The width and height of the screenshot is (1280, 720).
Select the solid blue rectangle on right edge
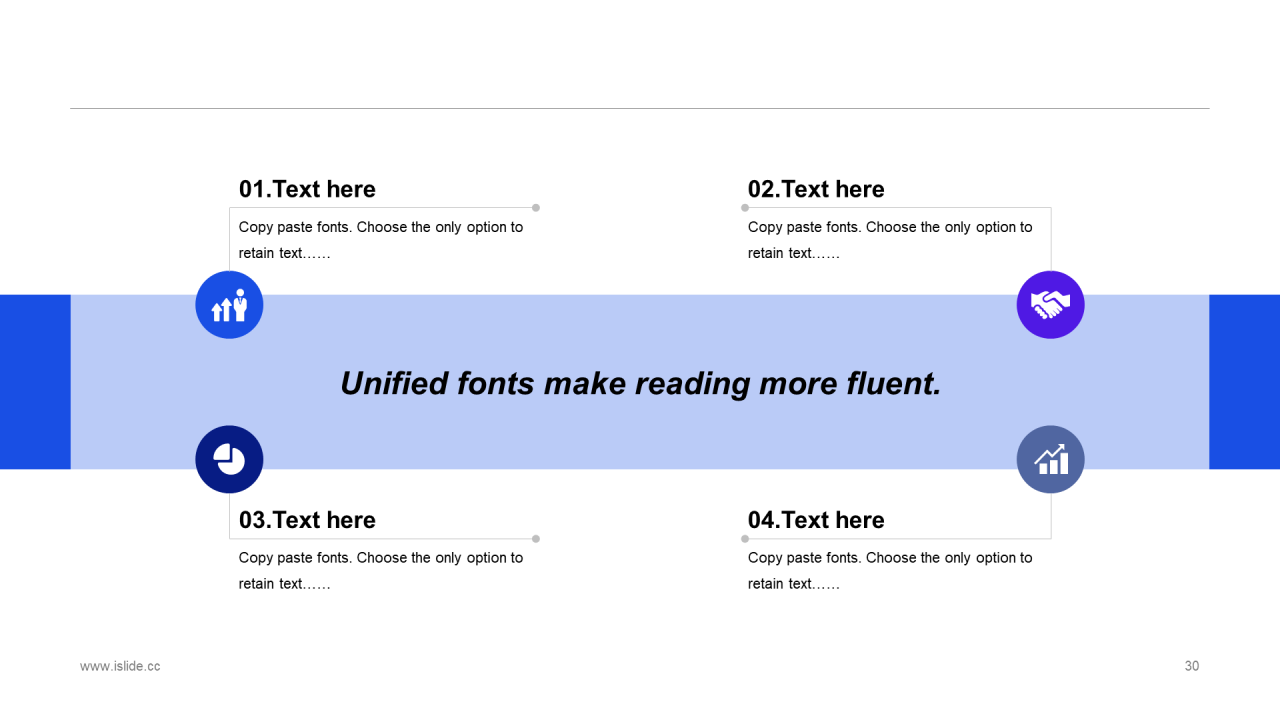(1244, 382)
